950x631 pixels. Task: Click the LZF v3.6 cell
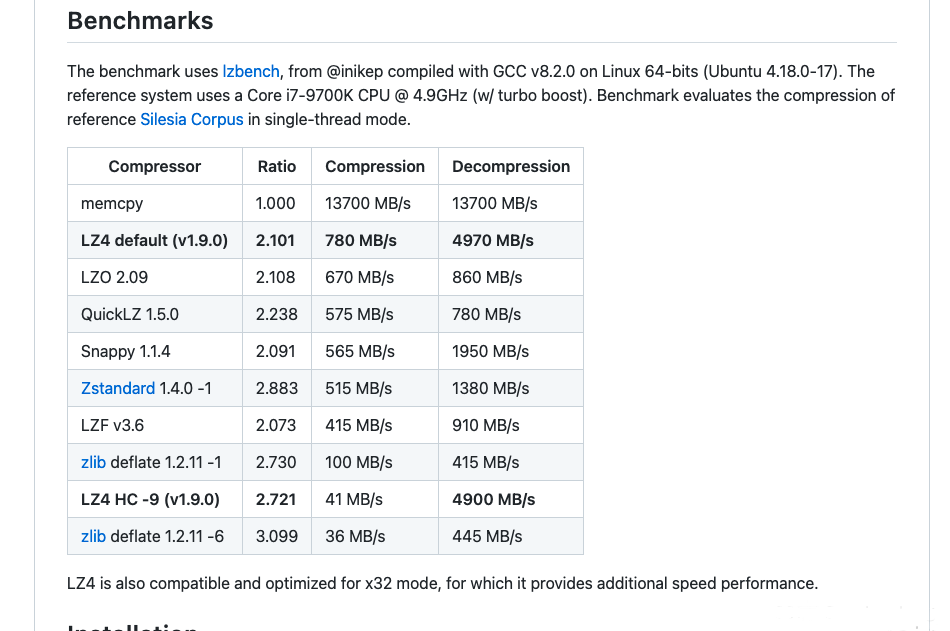pyautogui.click(x=154, y=425)
